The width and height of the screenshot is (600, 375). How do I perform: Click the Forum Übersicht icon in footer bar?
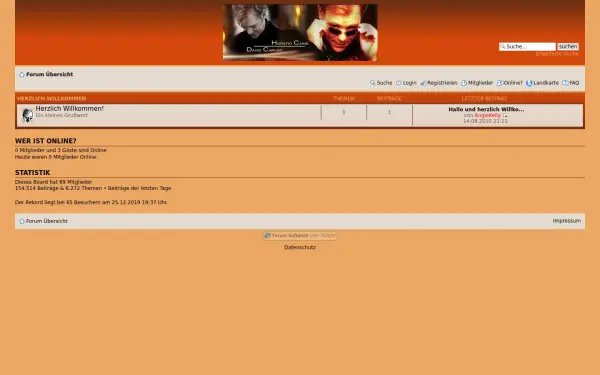tap(22, 222)
